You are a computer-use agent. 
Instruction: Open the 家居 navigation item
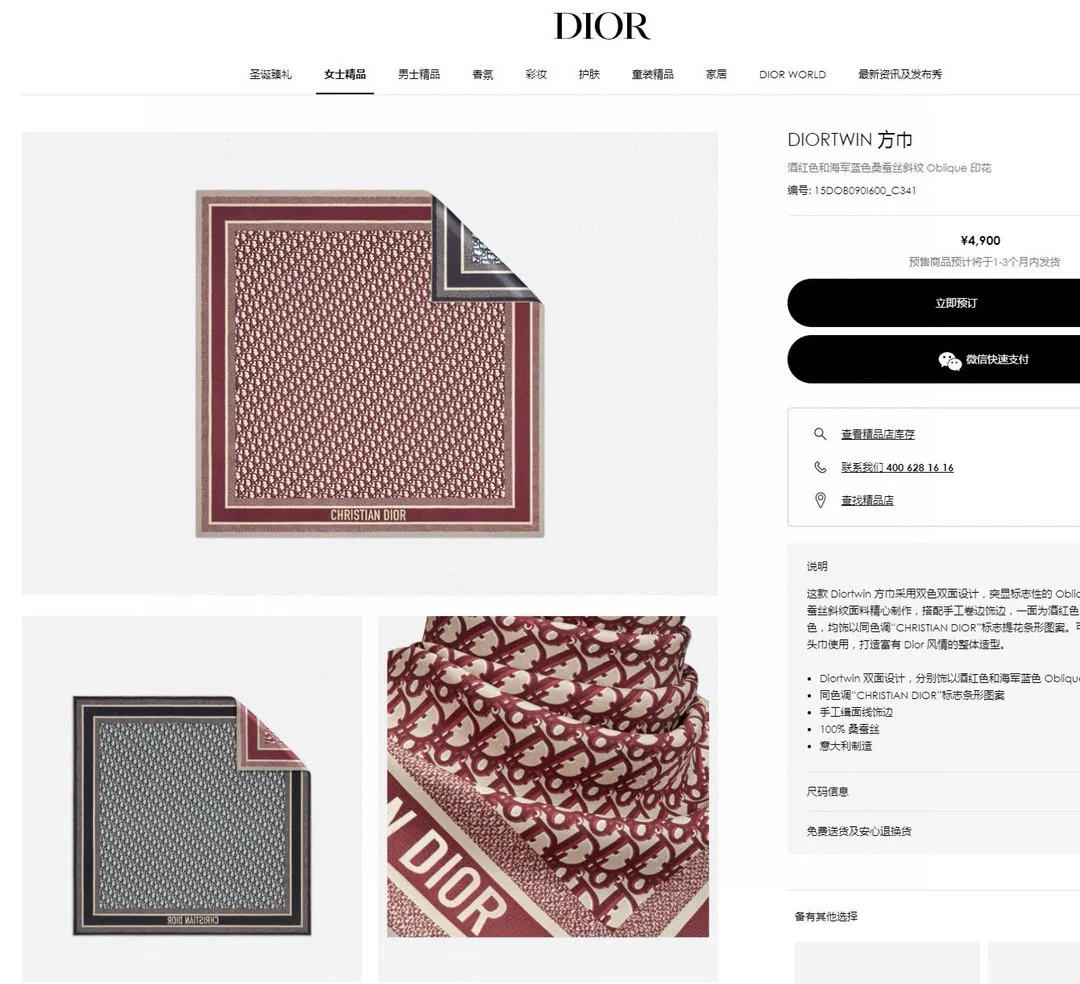[716, 74]
